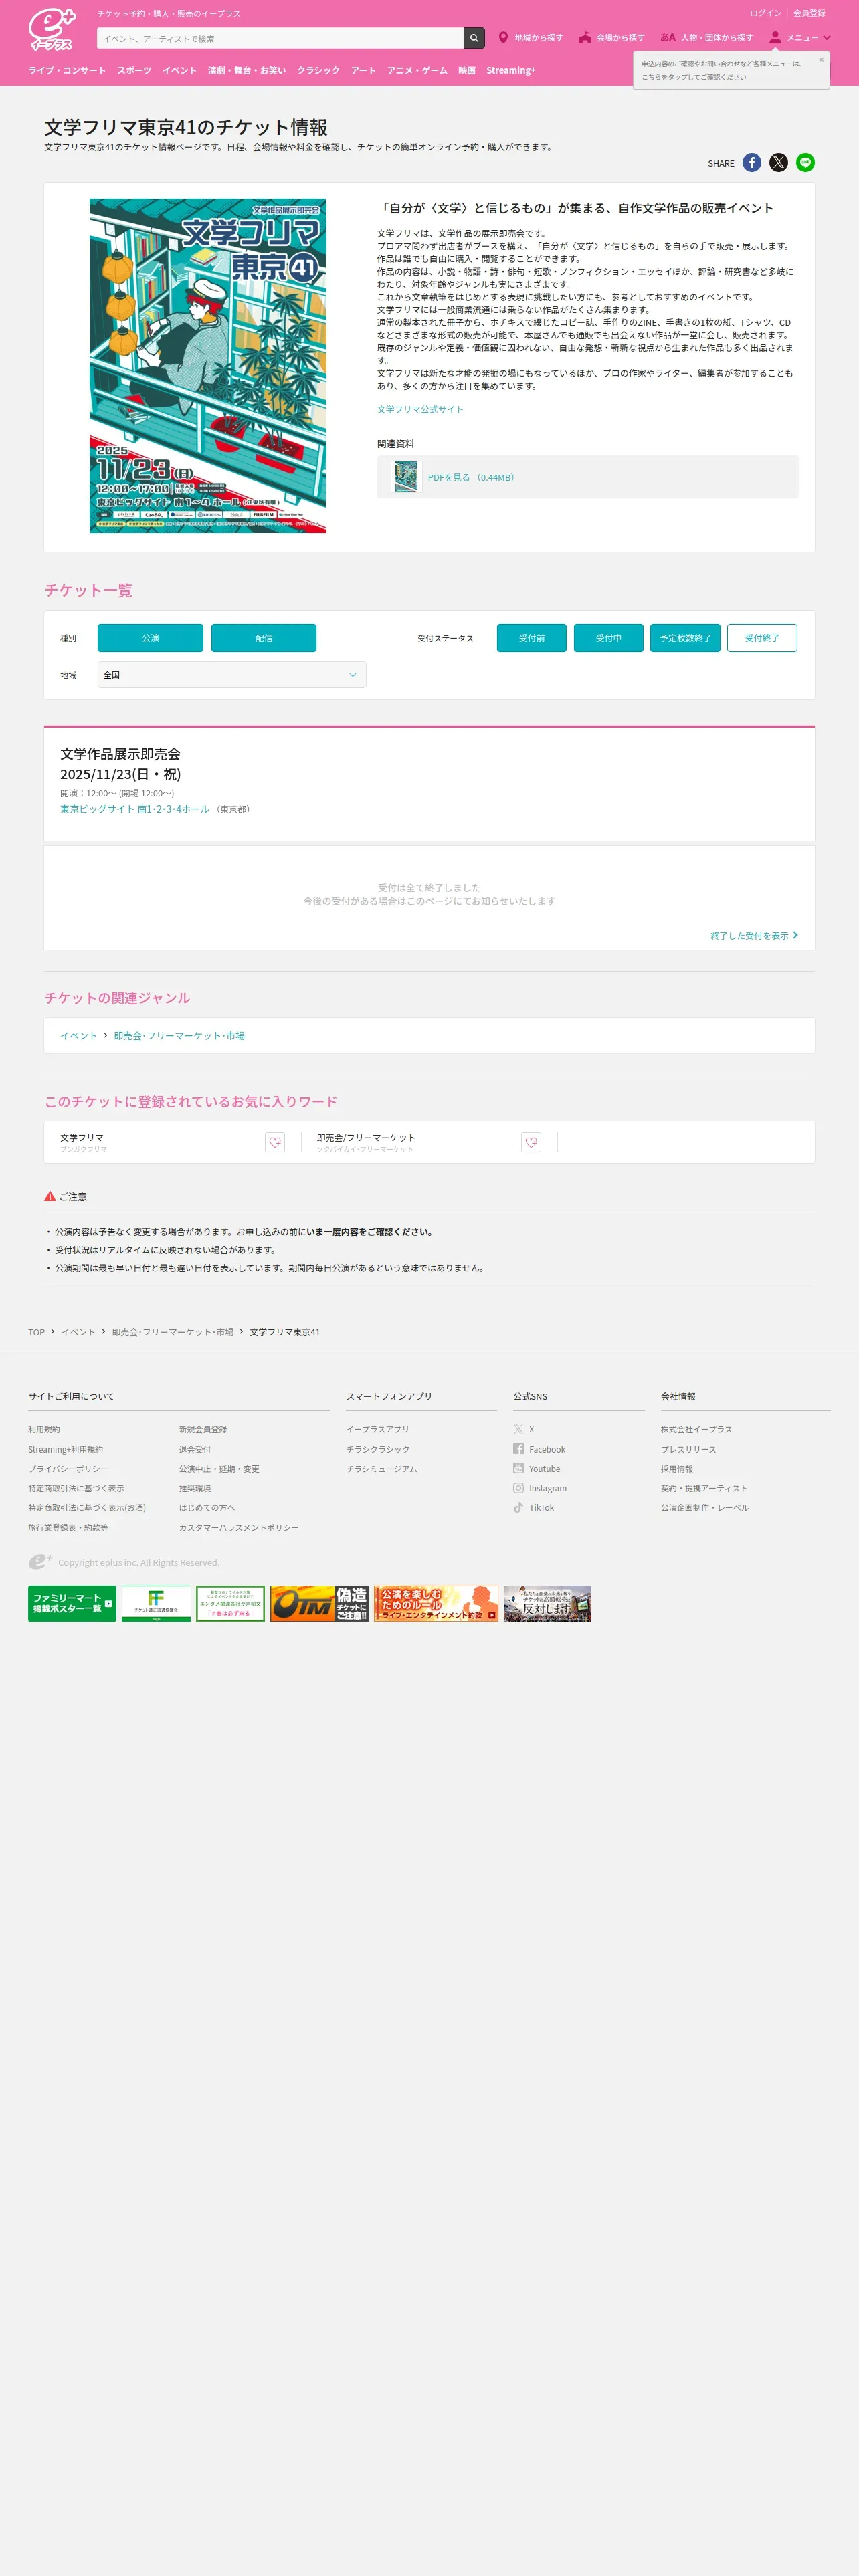Image resolution: width=859 pixels, height=2576 pixels.
Task: Share on Facebook icon
Action: pos(752,163)
